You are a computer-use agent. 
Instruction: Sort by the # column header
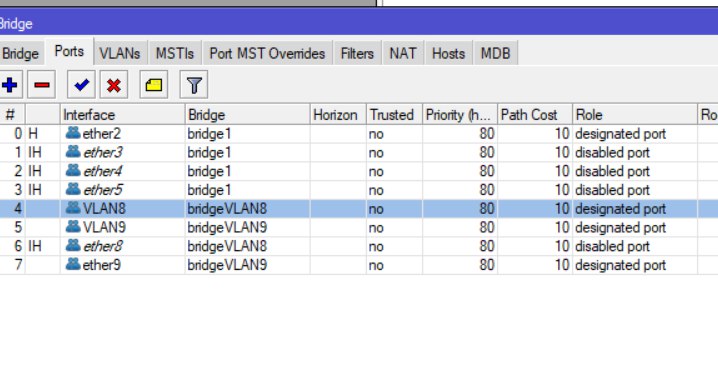(x=12, y=115)
